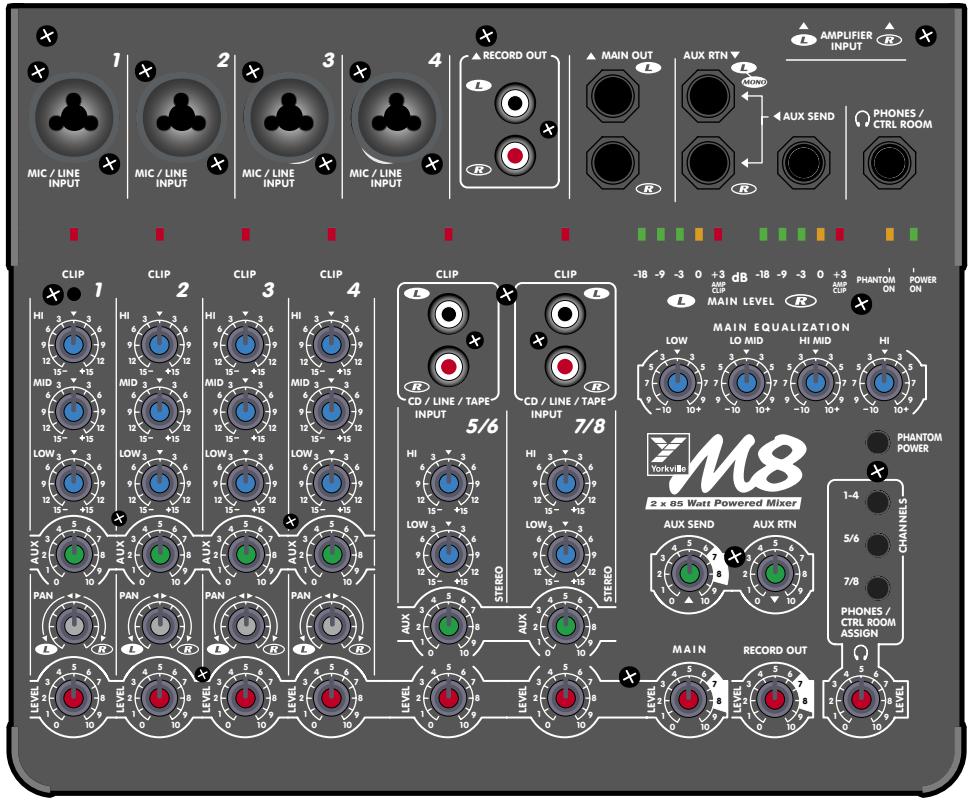This screenshot has height=801, width=970.
Task: Click the Yorkville logo badge
Action: pos(668,455)
